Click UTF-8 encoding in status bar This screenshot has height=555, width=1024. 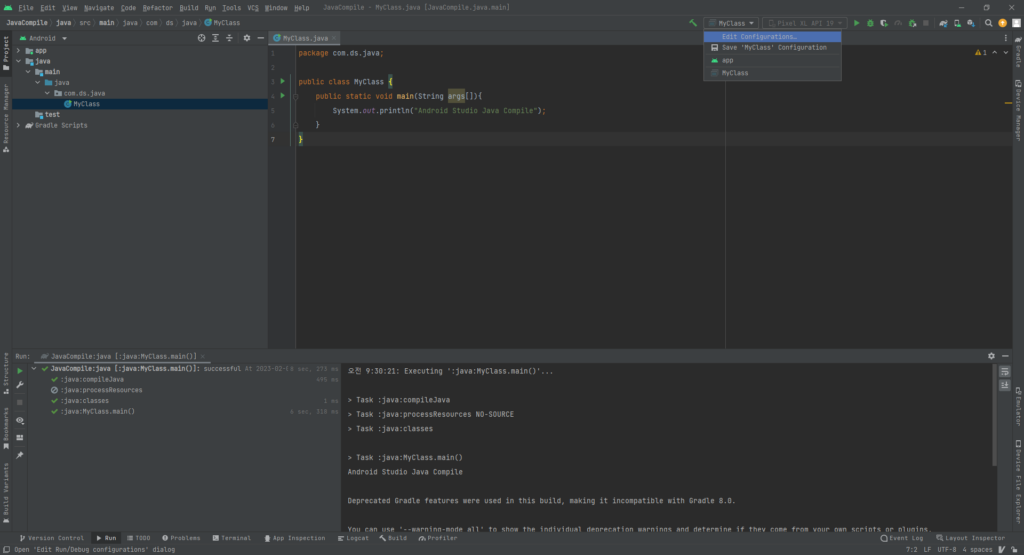coord(947,550)
